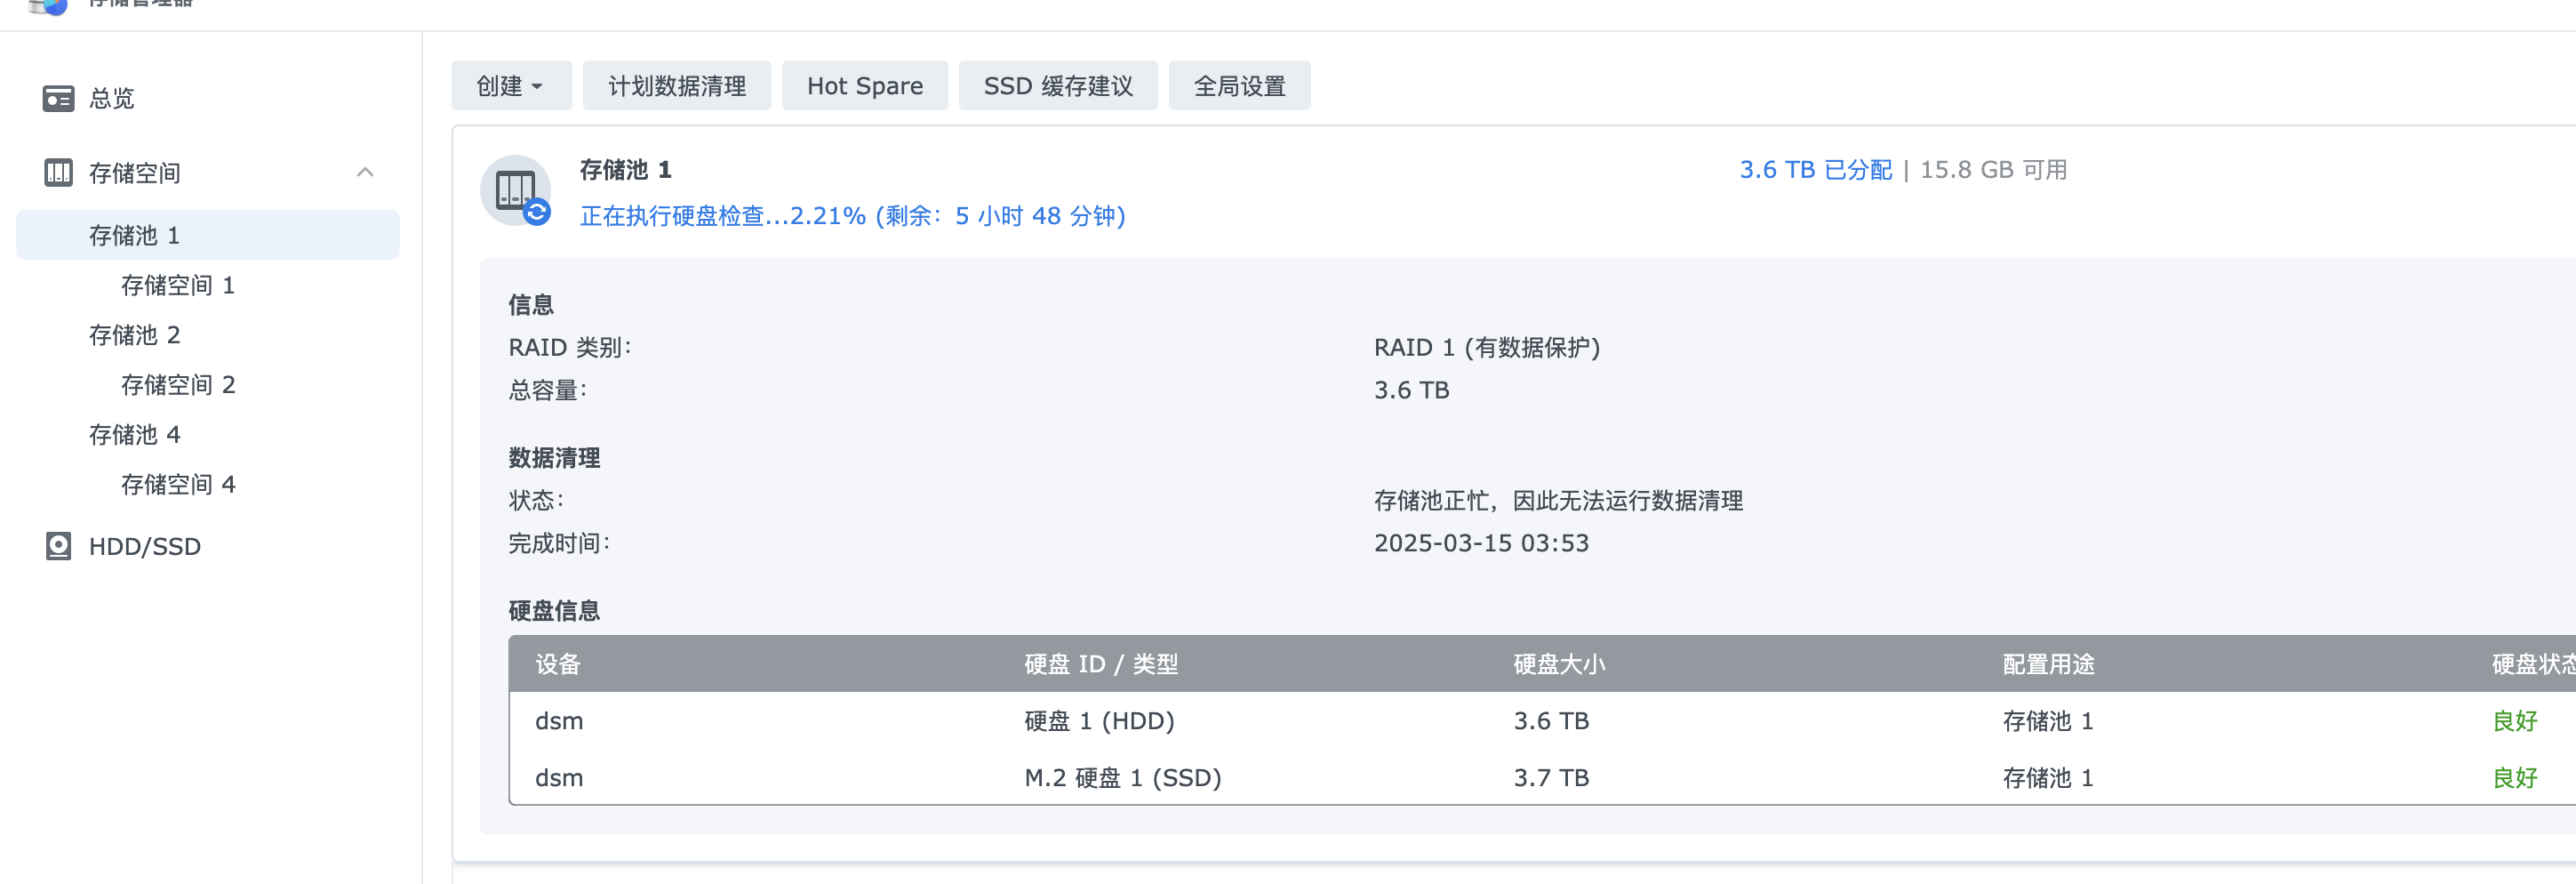This screenshot has height=884, width=2576.
Task: Click the 3.6 TB 已分配 link
Action: [1815, 169]
